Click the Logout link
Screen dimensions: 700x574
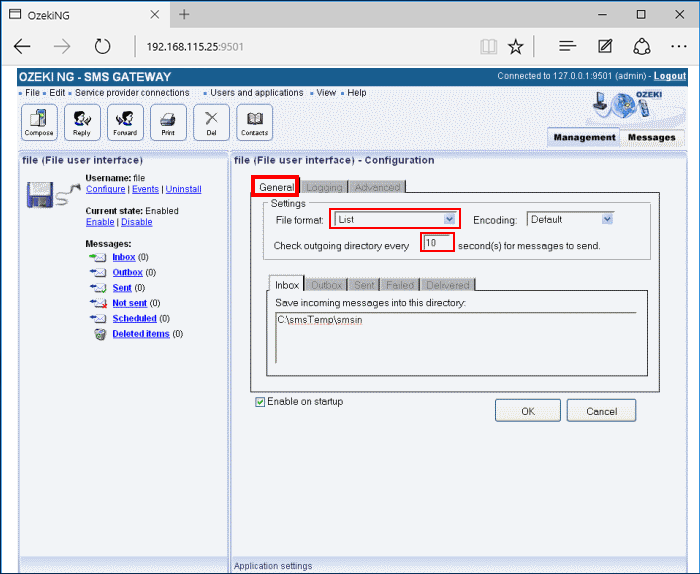click(x=670, y=76)
